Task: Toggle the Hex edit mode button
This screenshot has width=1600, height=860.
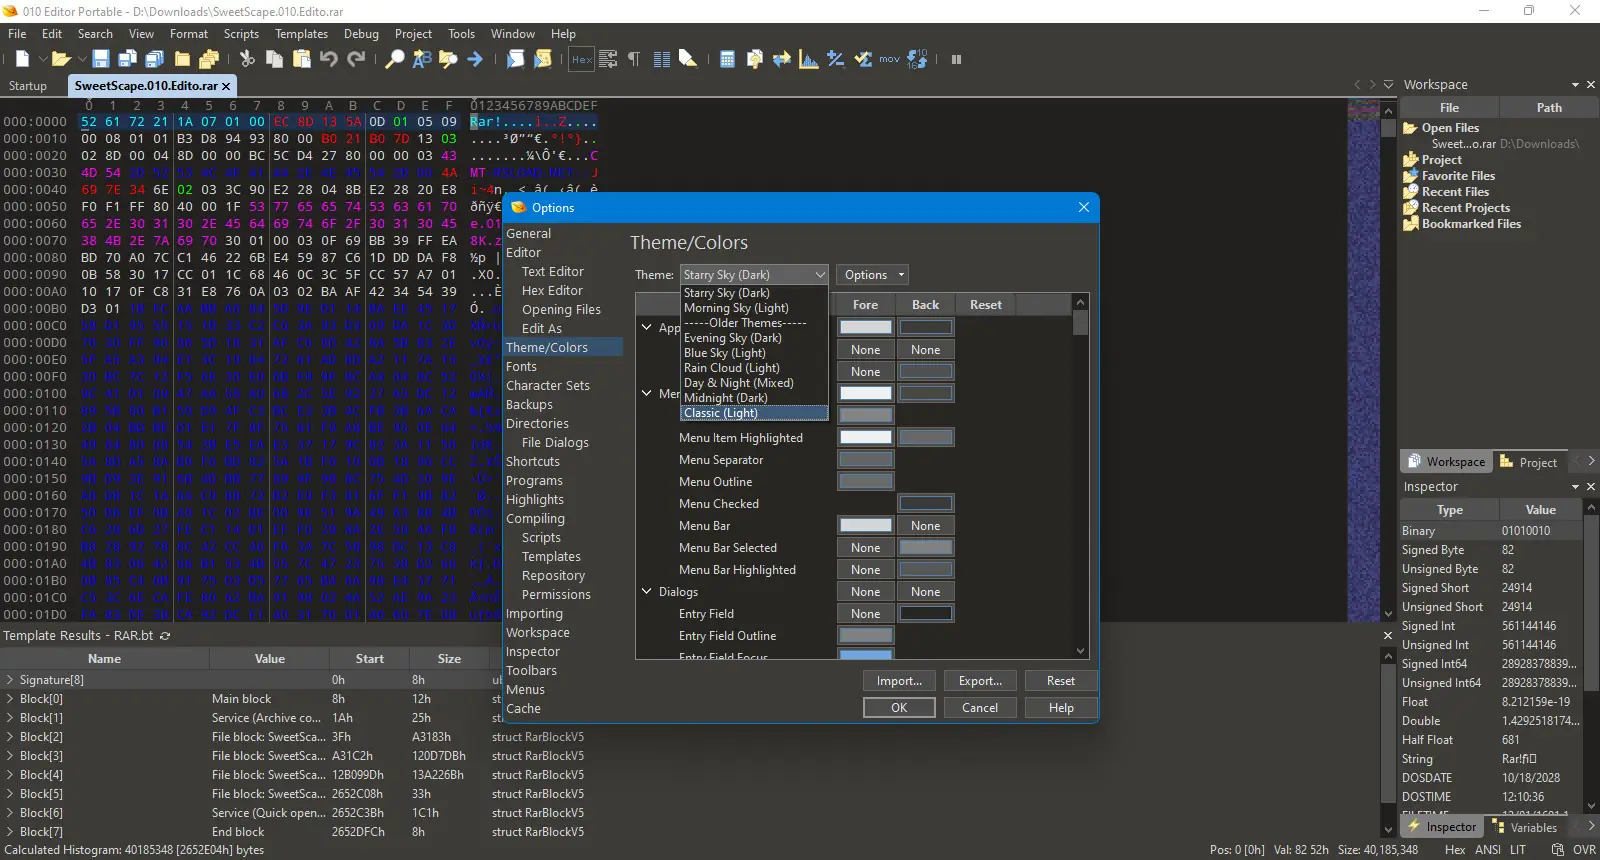Action: click(x=581, y=60)
